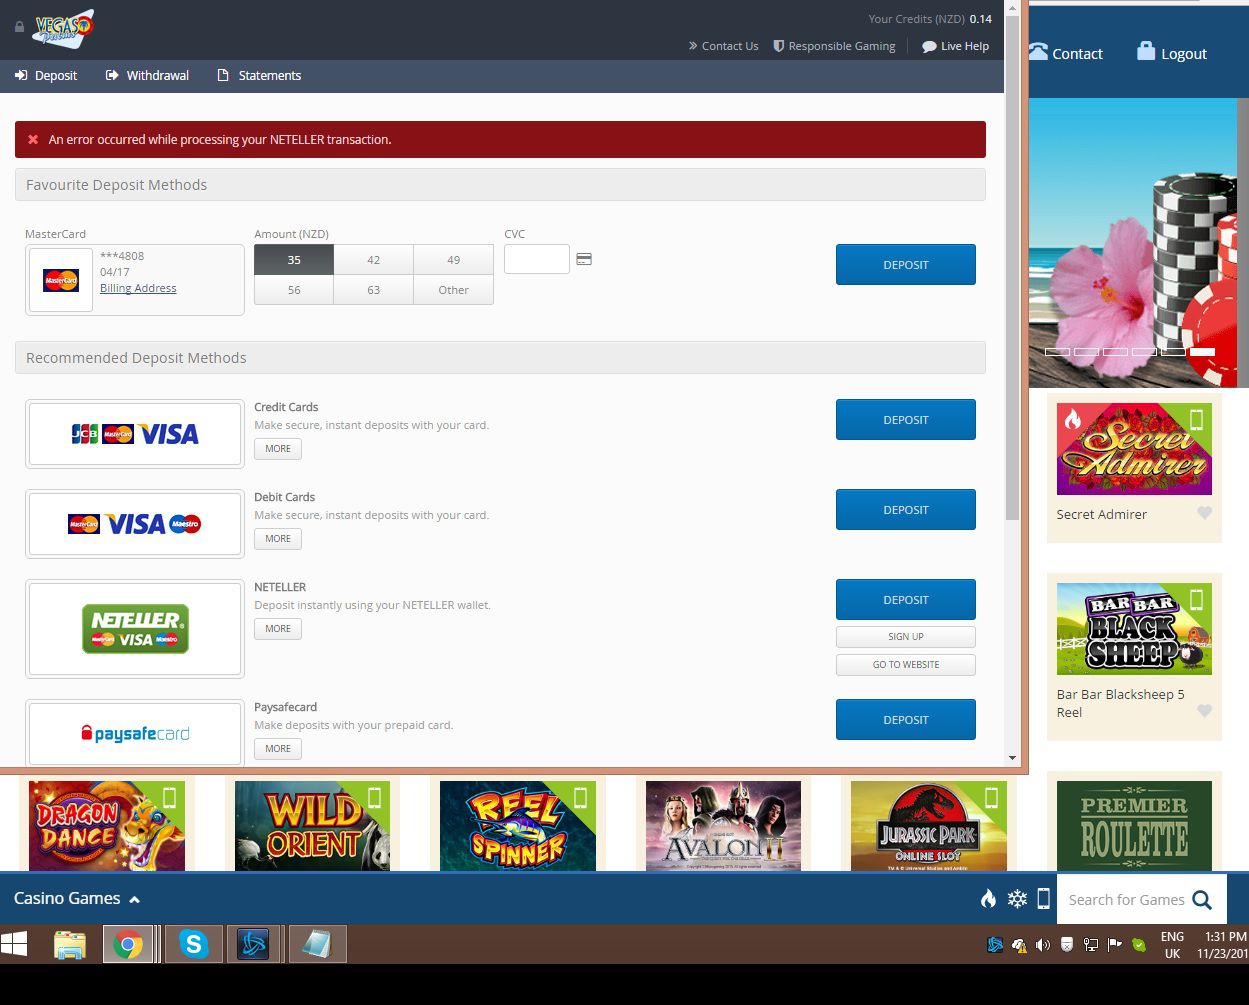Click the CVC card help icon

click(584, 259)
